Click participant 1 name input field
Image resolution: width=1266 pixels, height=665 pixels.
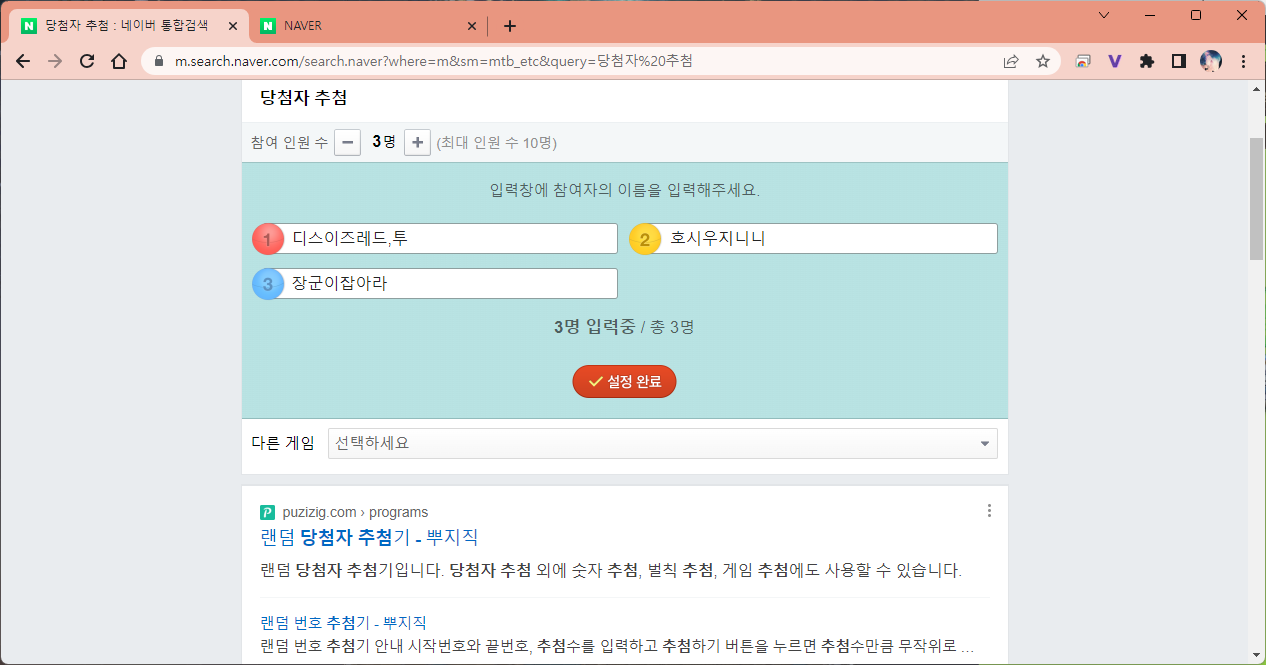click(450, 238)
